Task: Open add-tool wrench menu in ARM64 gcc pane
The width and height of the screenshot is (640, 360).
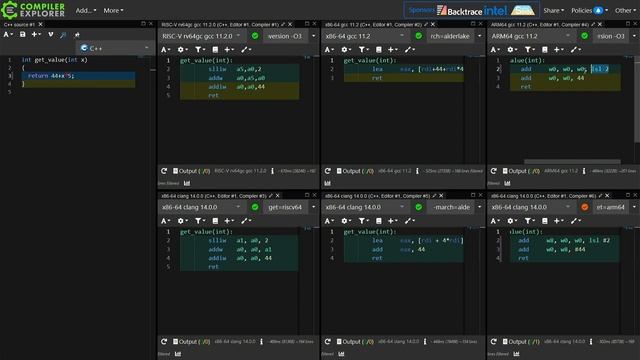Action: (576, 50)
